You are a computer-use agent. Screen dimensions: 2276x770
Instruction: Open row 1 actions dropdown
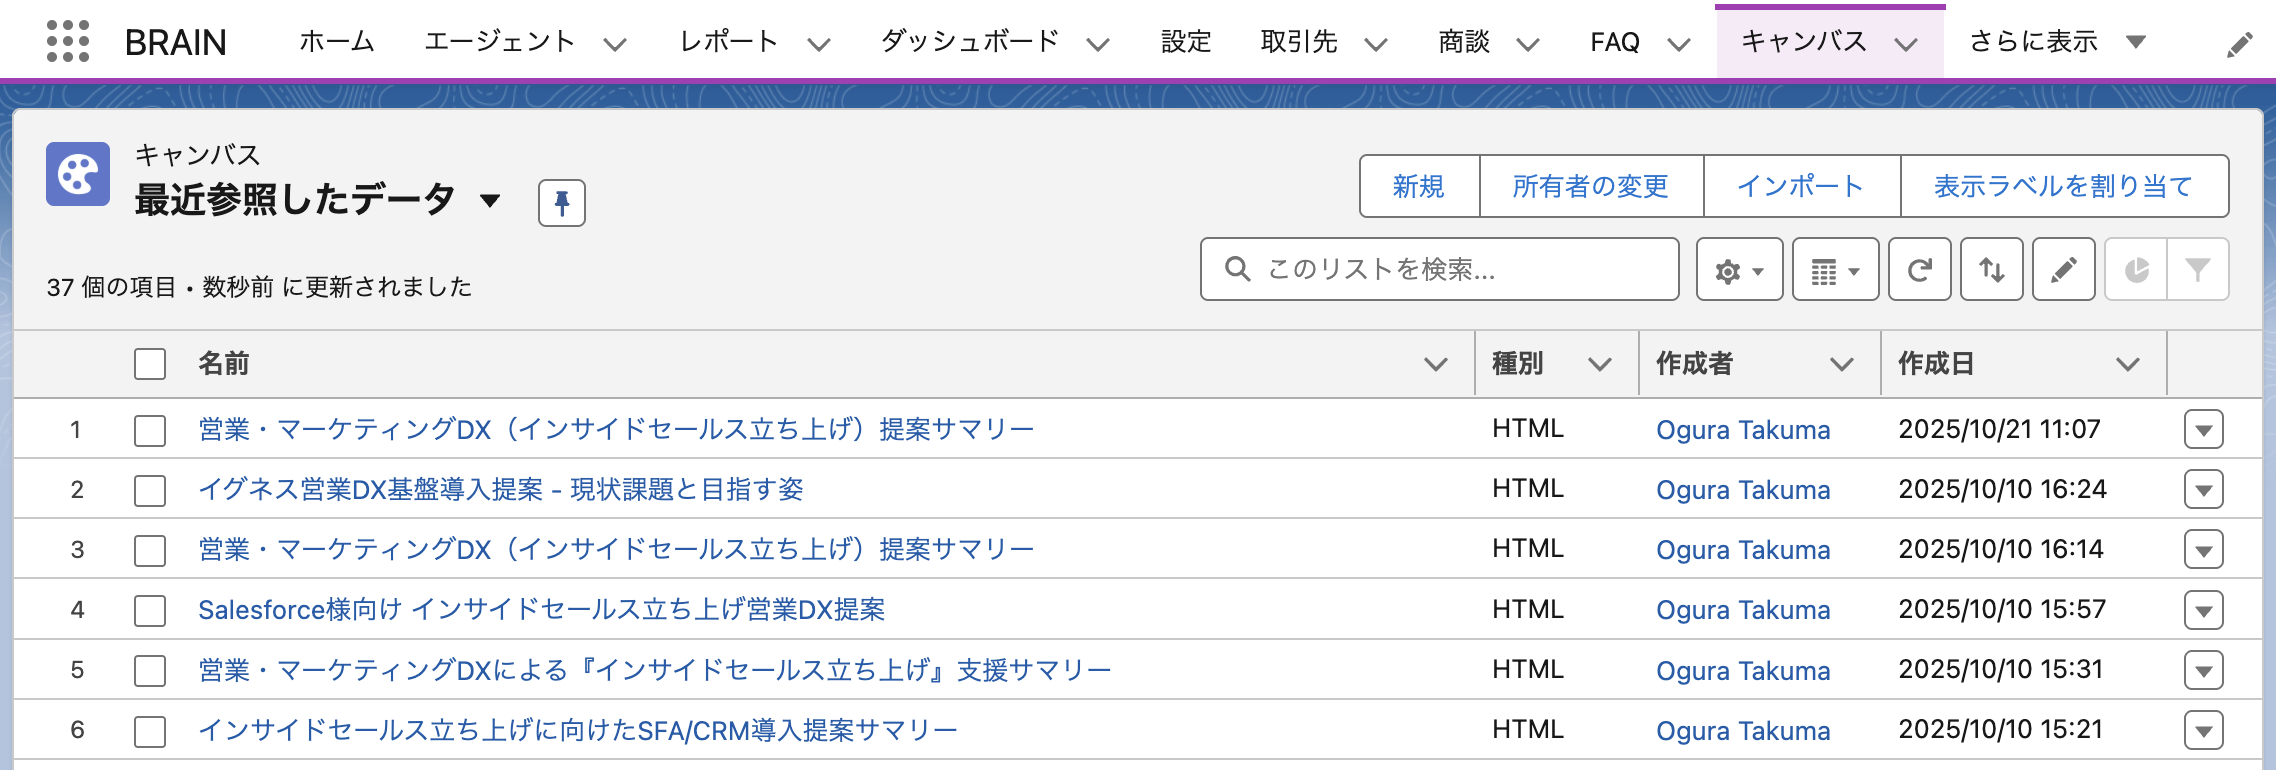pos(2203,430)
